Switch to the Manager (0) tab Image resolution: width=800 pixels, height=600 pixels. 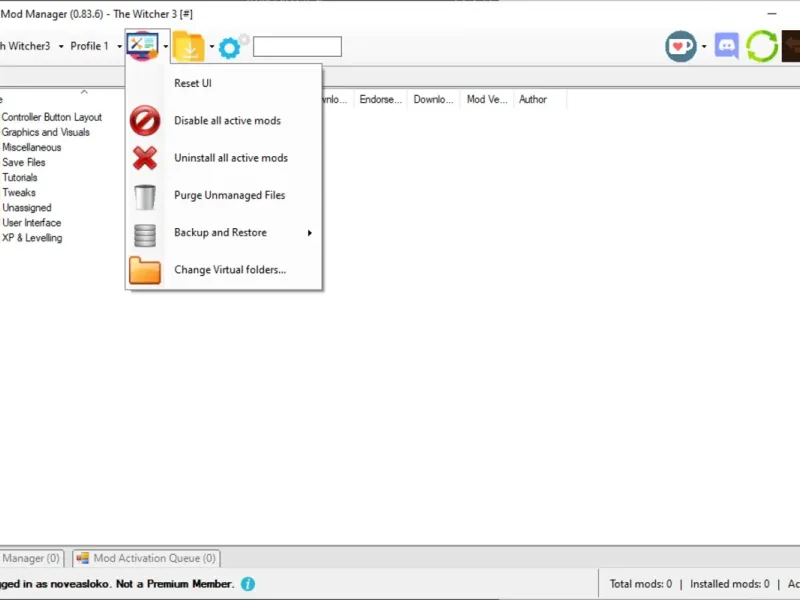coord(31,558)
